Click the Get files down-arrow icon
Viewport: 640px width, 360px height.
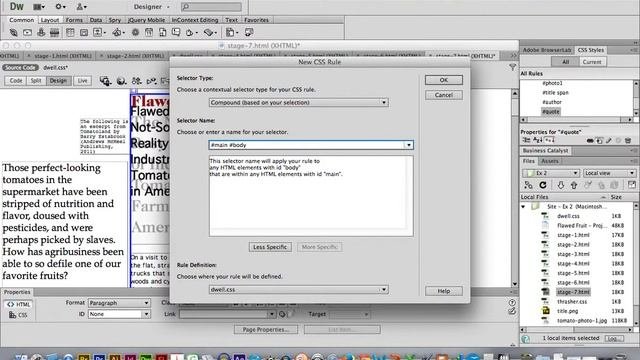tap(560, 185)
